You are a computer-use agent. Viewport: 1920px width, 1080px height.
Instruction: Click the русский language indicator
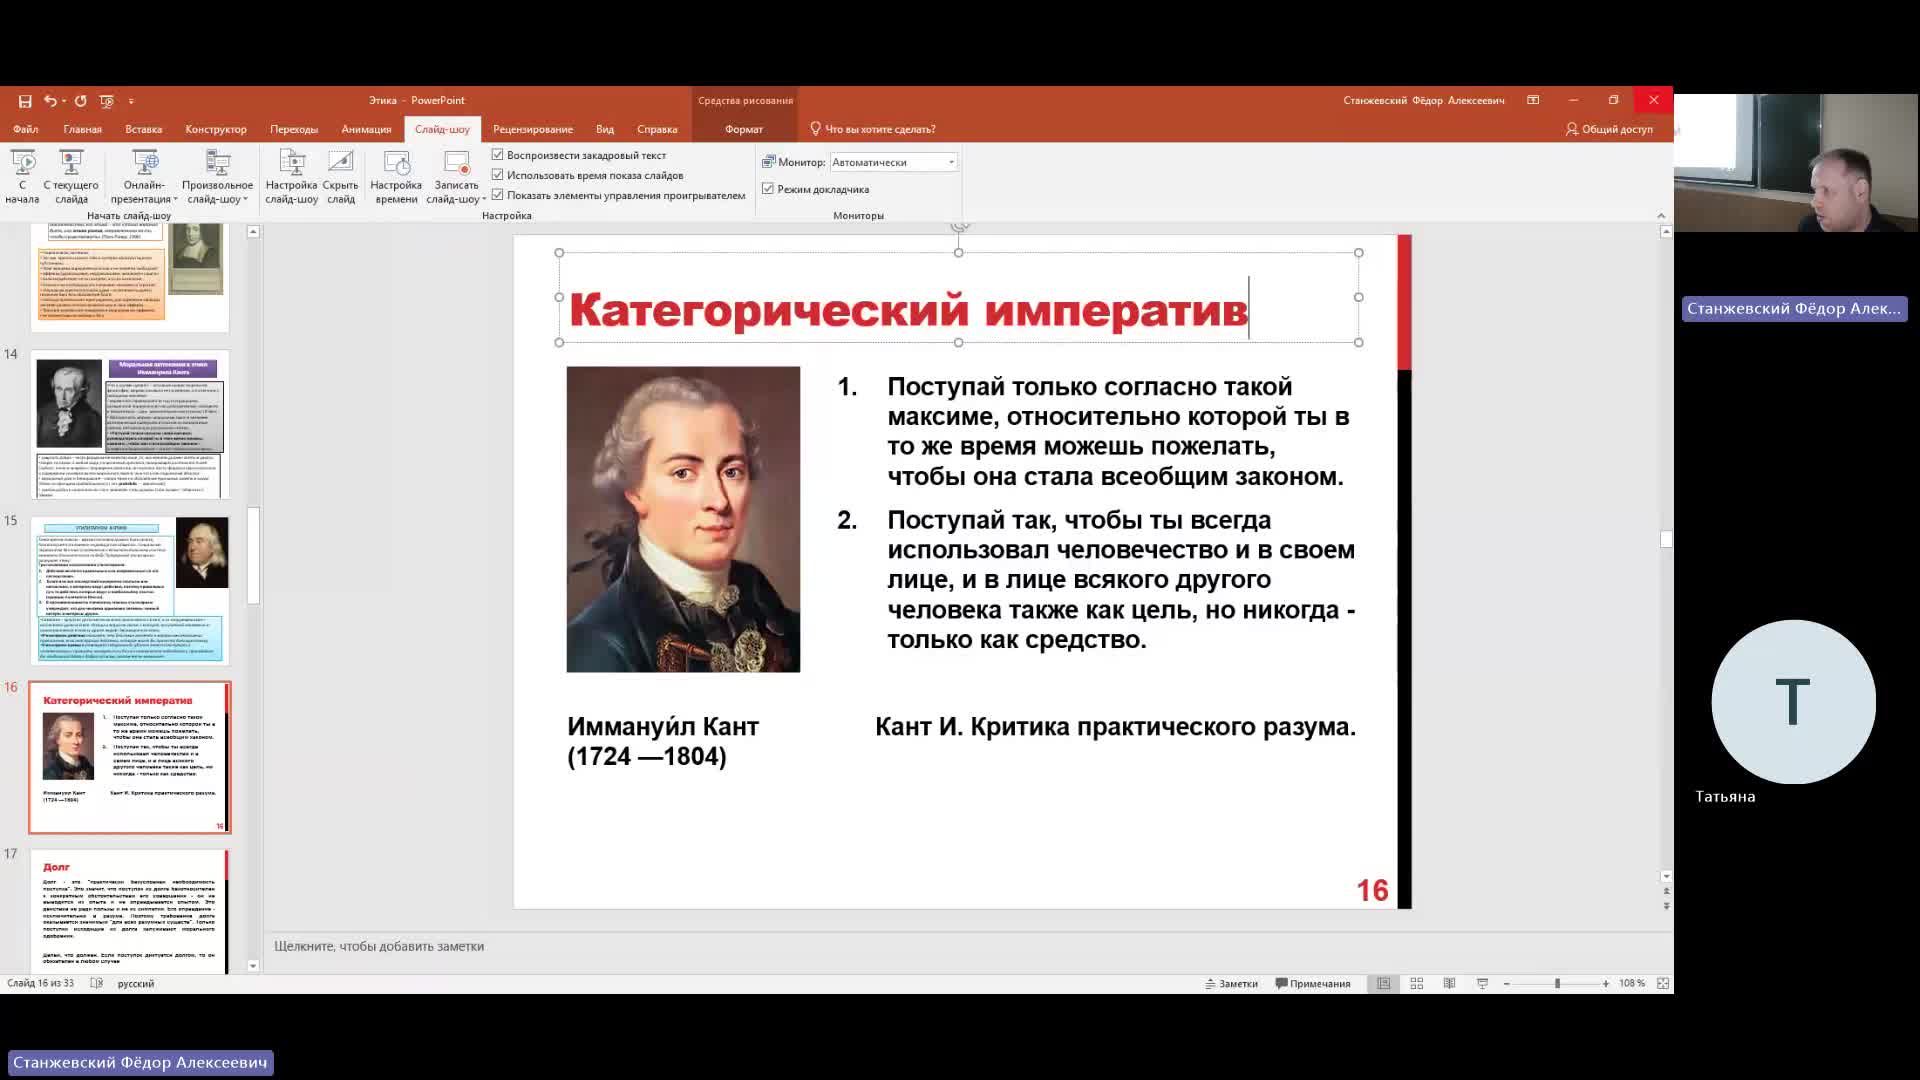[x=136, y=984]
